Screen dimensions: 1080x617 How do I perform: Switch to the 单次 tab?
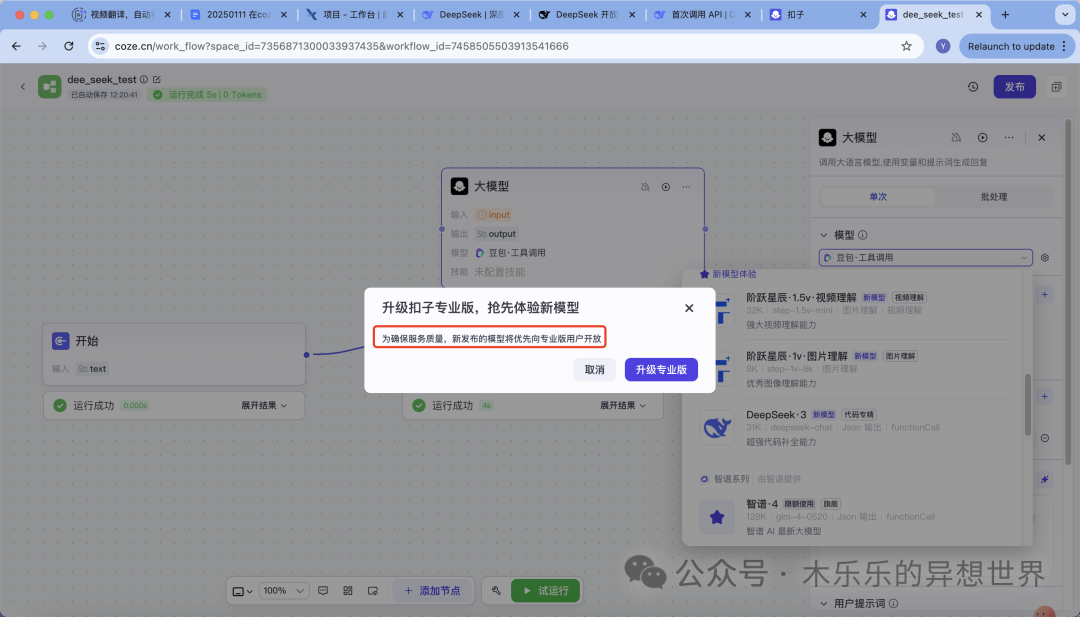coord(878,197)
